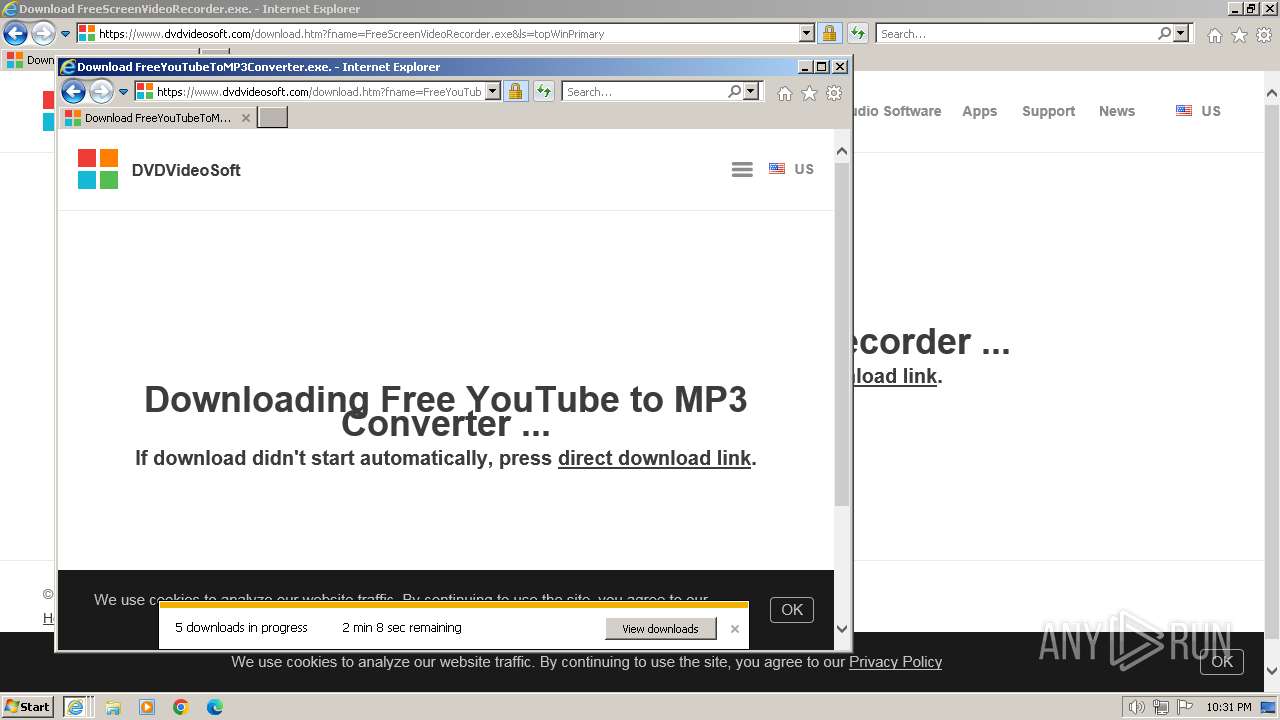Go back in the background IE window
Screen dimensions: 1280x720
click(15, 34)
